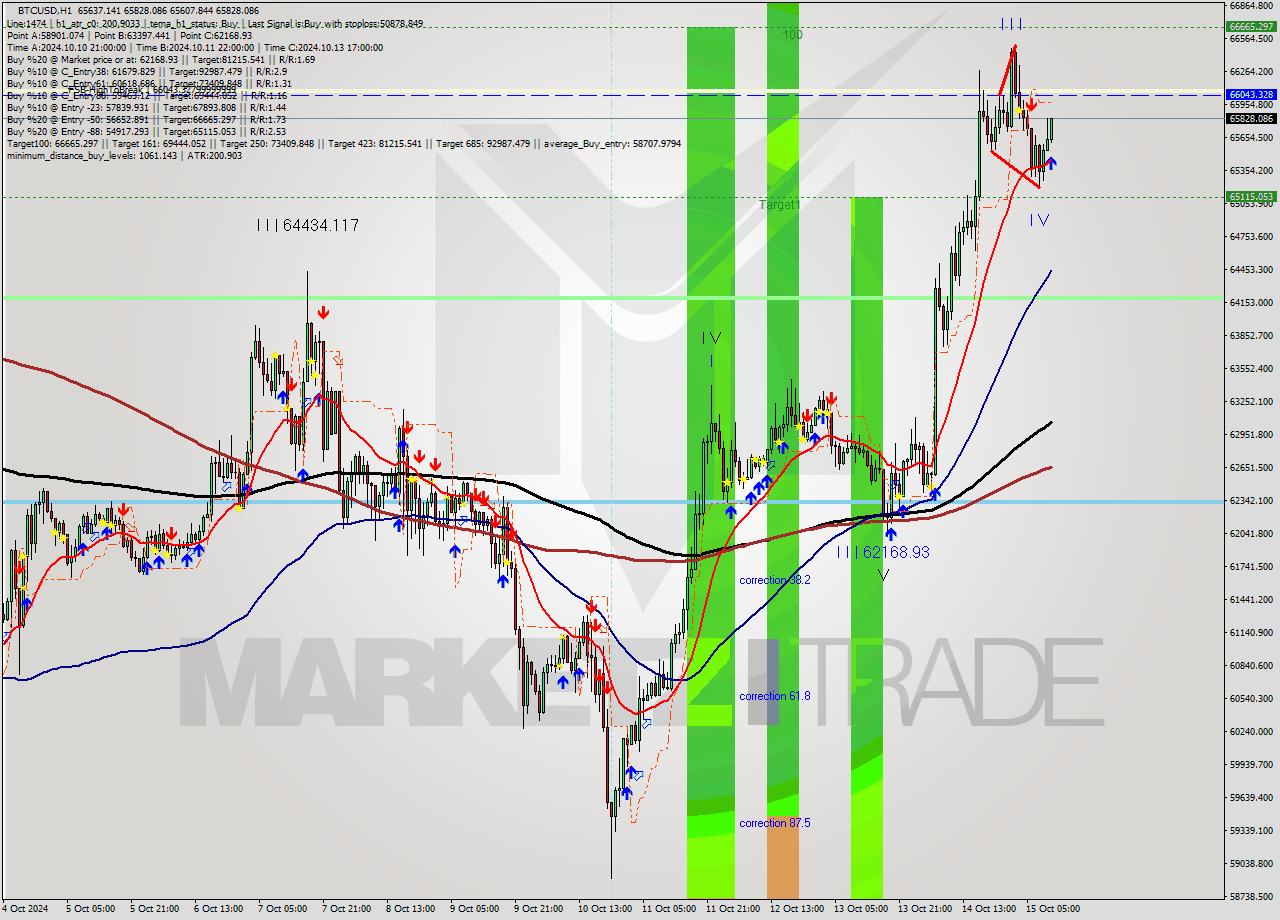Click the green 65115.053 price tag
The image size is (1280, 920).
click(x=1251, y=196)
